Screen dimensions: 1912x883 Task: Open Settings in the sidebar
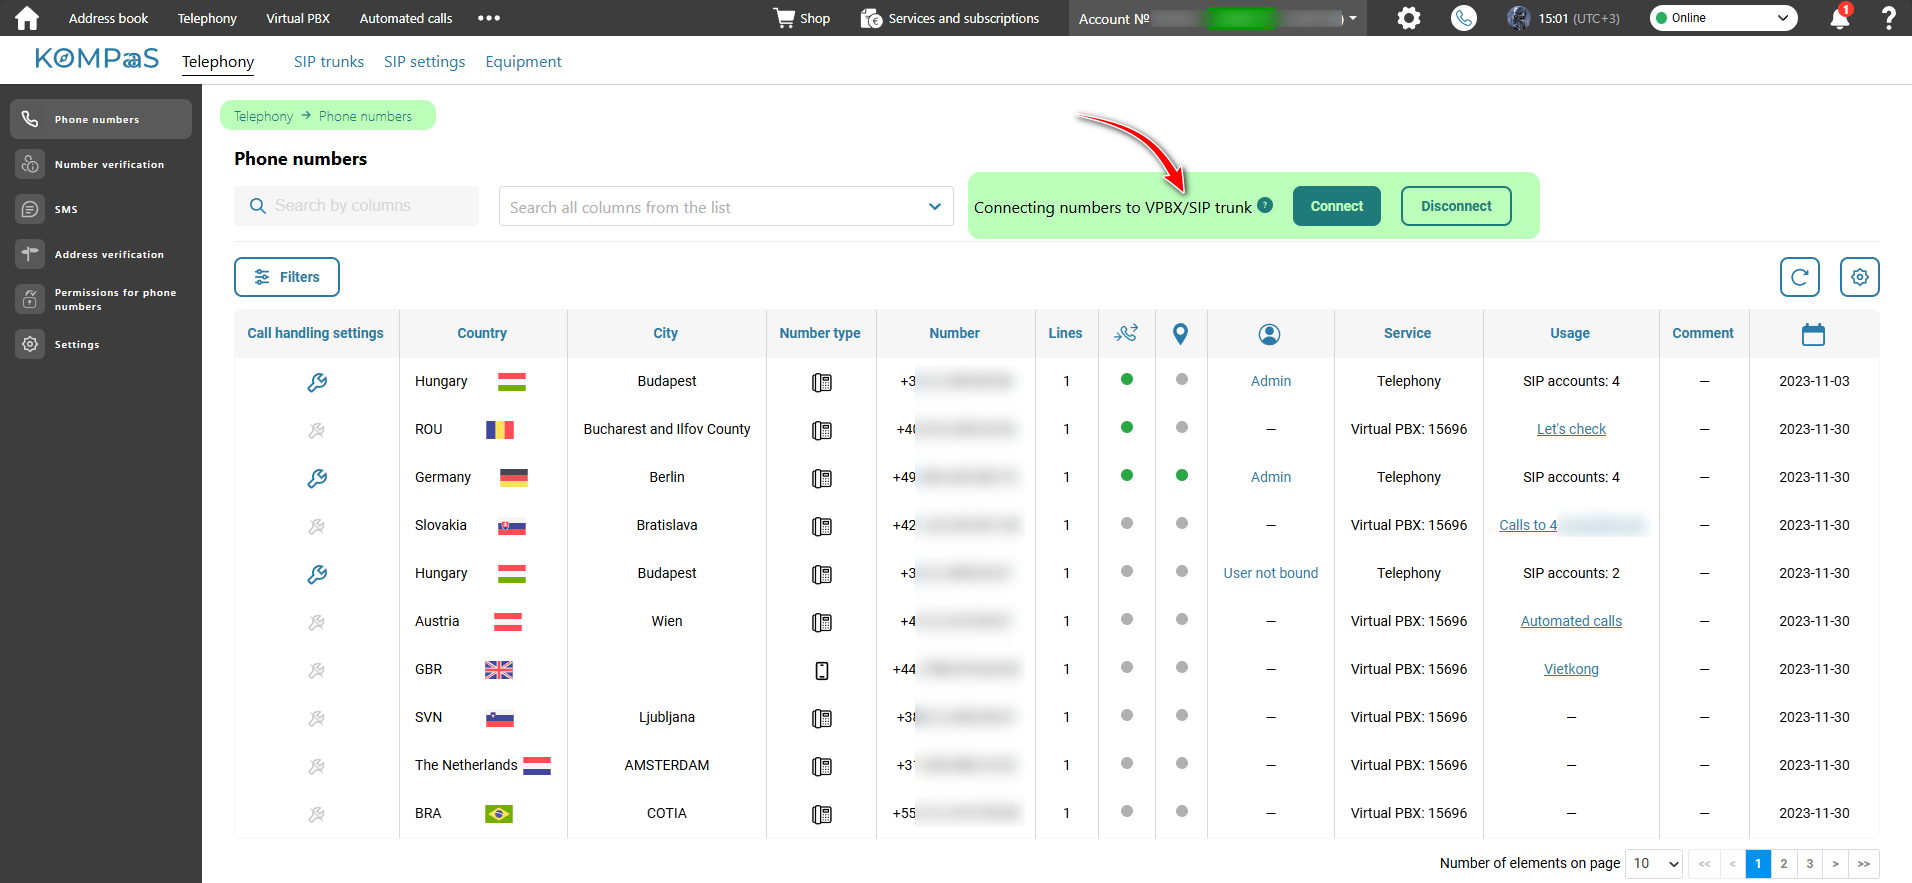[101, 344]
